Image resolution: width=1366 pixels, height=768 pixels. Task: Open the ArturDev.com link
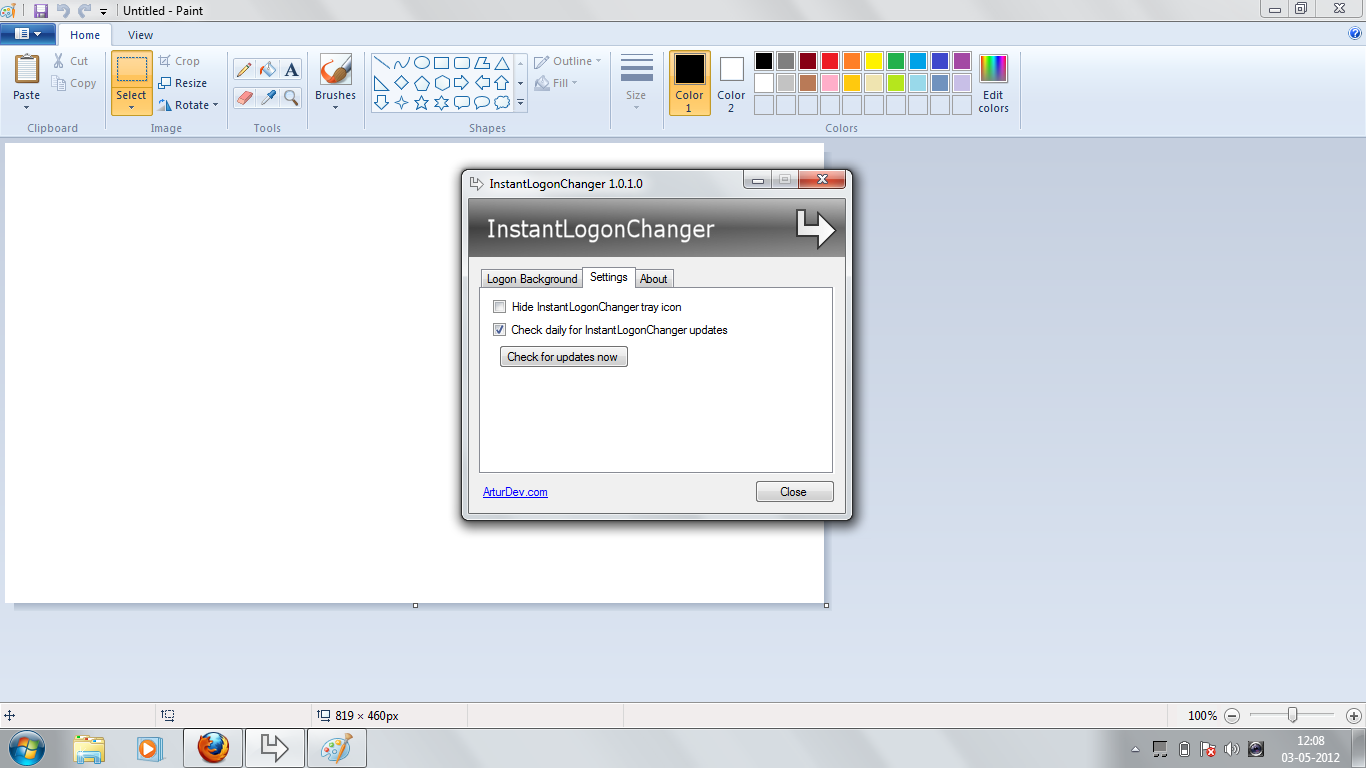tap(515, 492)
